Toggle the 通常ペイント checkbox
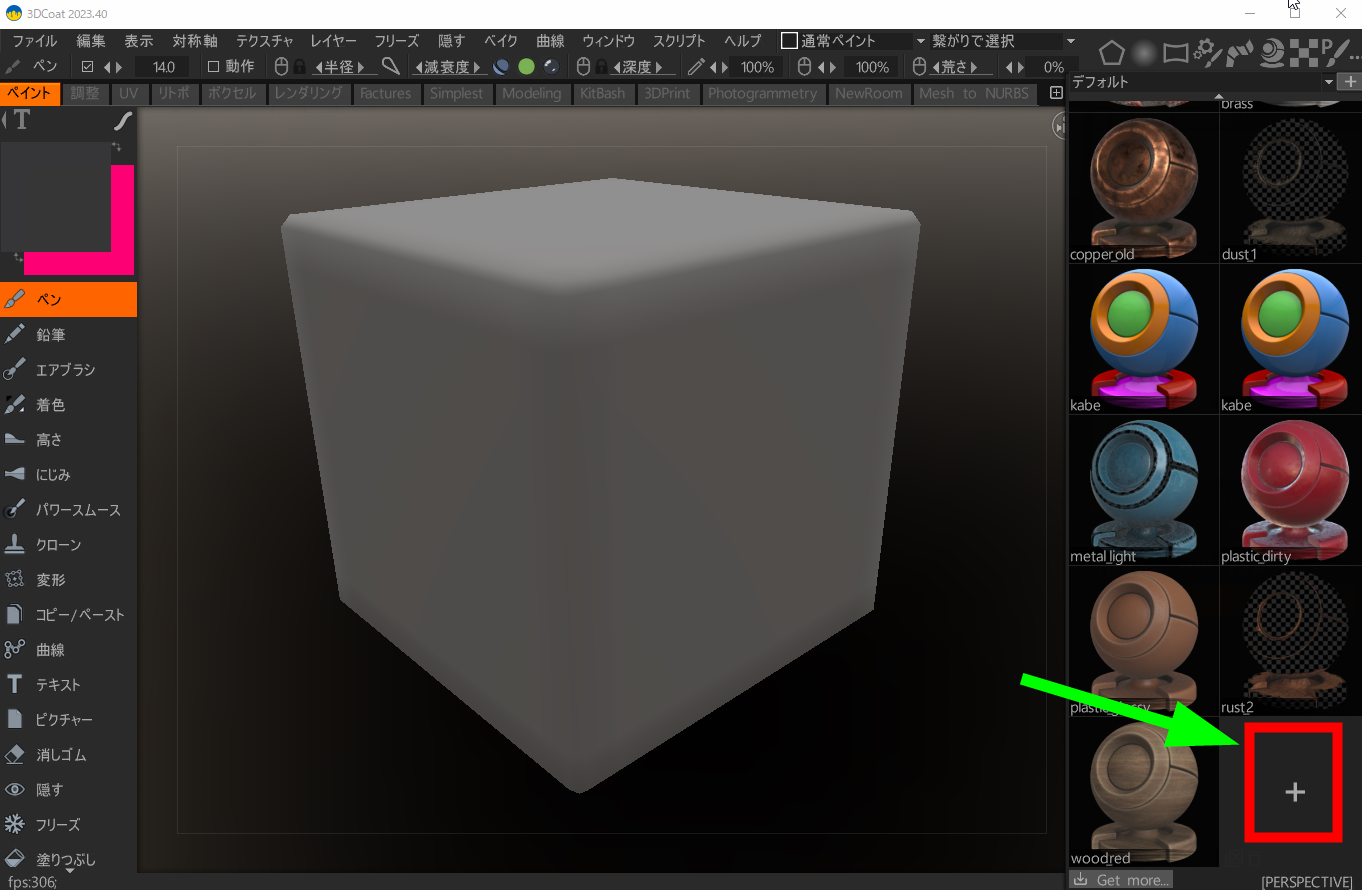This screenshot has width=1362, height=890. pos(789,41)
